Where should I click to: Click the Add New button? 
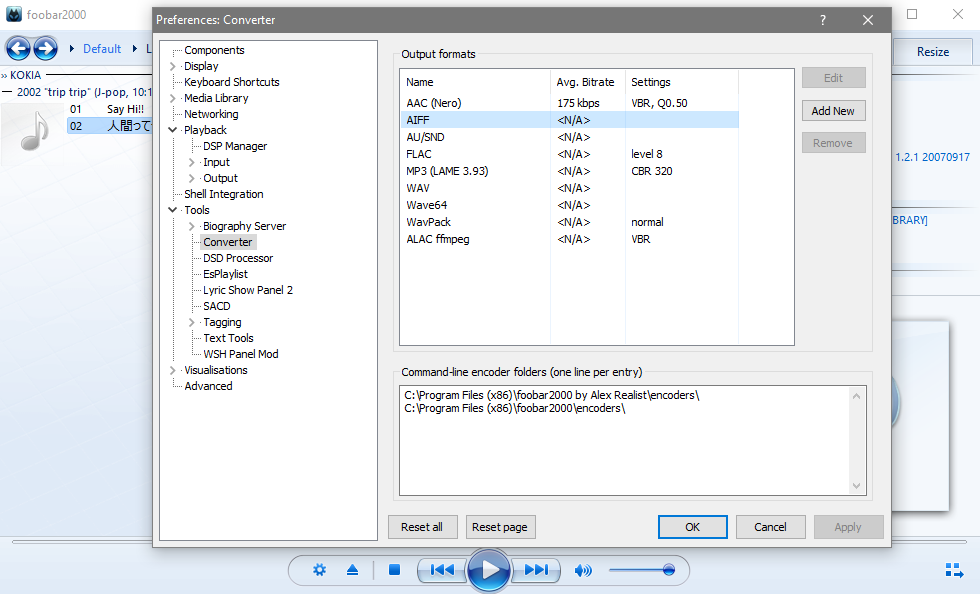[833, 111]
